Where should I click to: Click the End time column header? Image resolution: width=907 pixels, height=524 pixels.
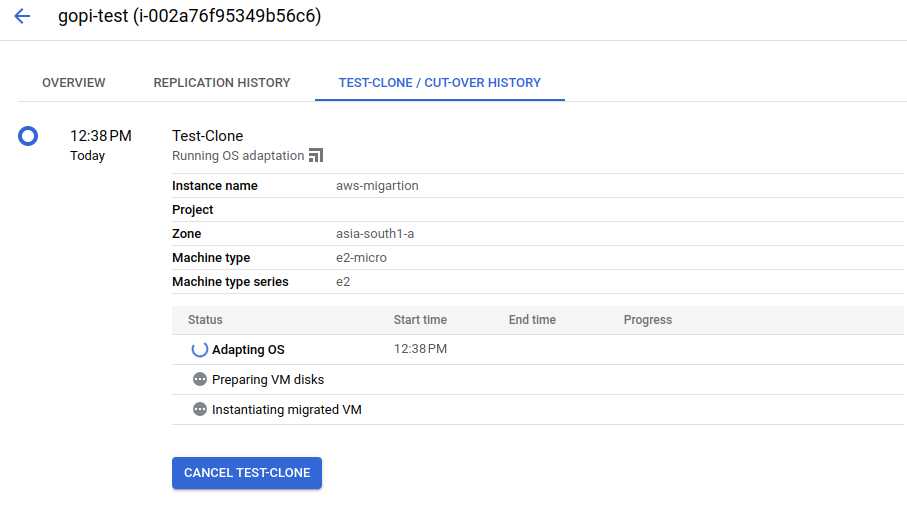532,320
